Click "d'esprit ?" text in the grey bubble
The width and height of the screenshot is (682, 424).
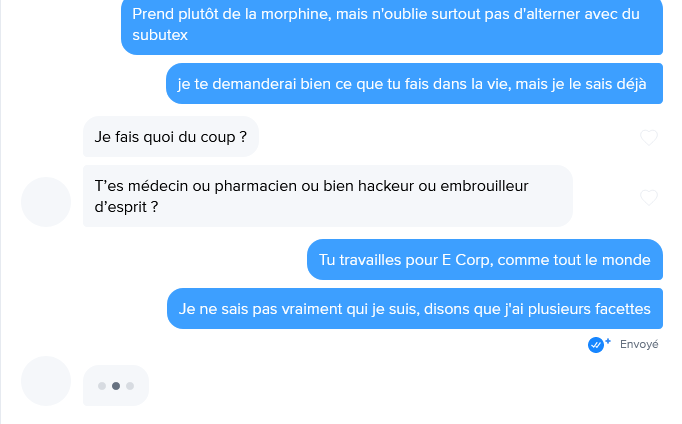click(127, 207)
